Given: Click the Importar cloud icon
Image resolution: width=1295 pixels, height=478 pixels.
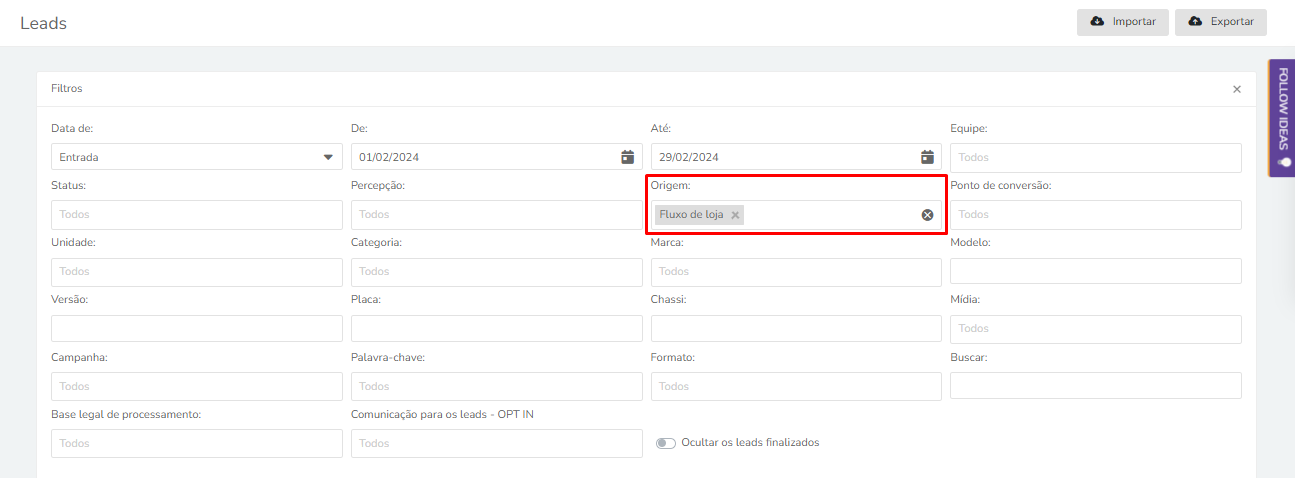Looking at the screenshot, I should click(1097, 21).
